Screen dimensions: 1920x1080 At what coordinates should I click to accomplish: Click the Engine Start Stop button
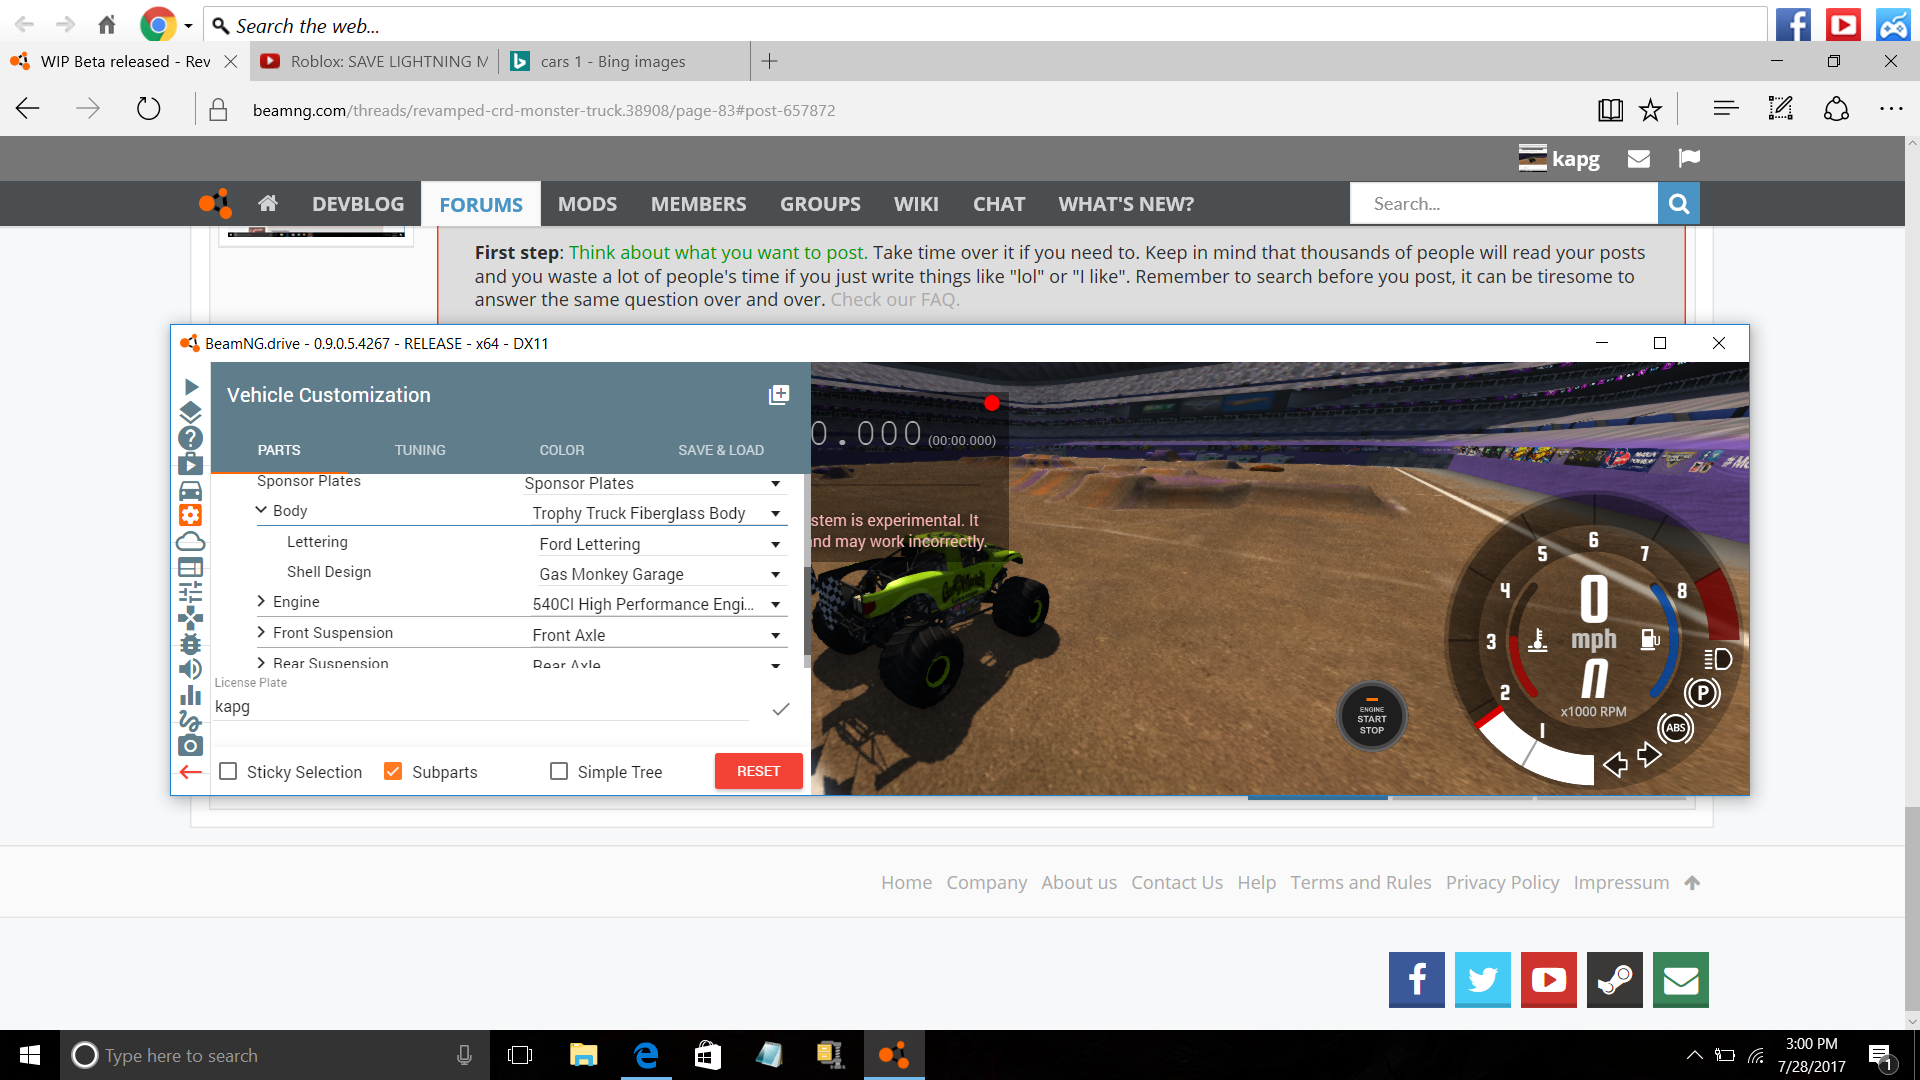(1372, 717)
